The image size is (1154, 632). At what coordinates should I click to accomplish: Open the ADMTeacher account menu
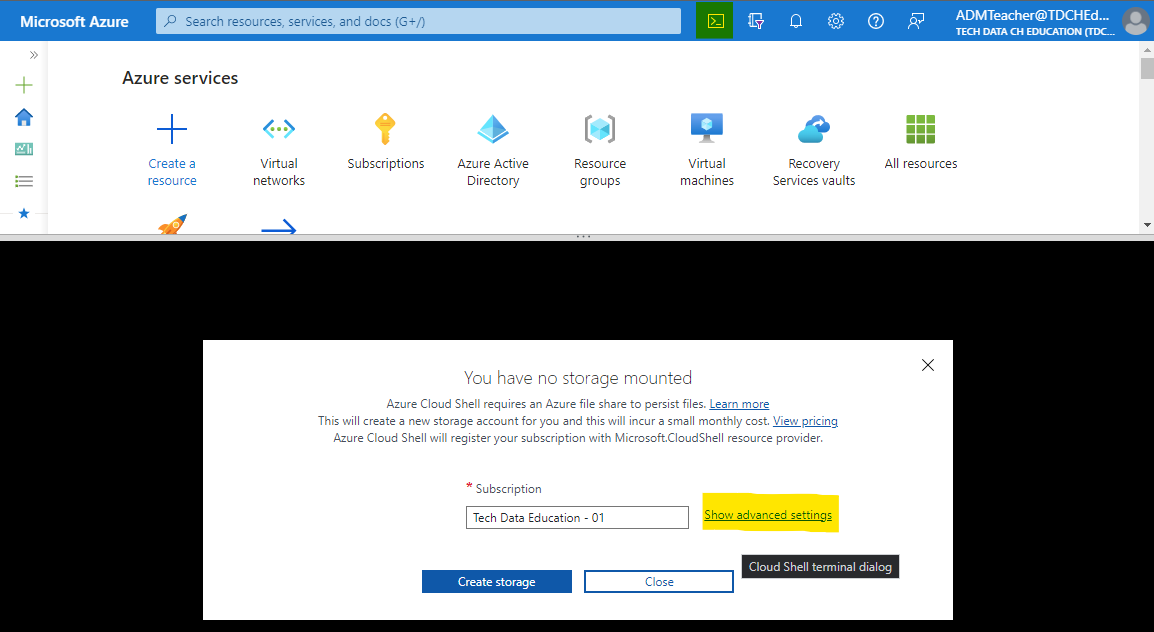pos(1035,22)
